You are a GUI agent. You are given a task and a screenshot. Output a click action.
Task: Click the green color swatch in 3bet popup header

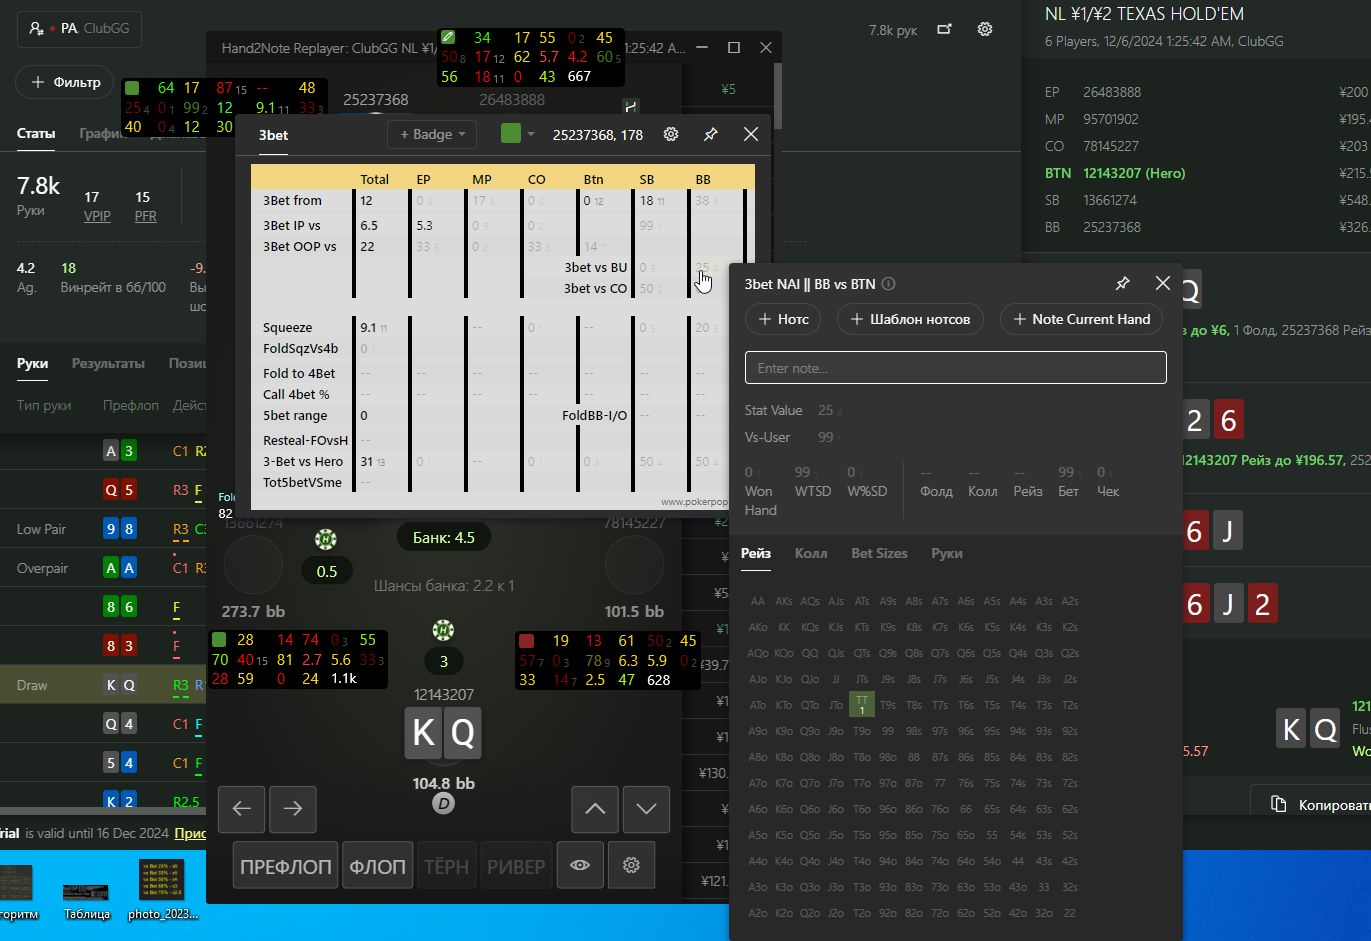(x=510, y=134)
